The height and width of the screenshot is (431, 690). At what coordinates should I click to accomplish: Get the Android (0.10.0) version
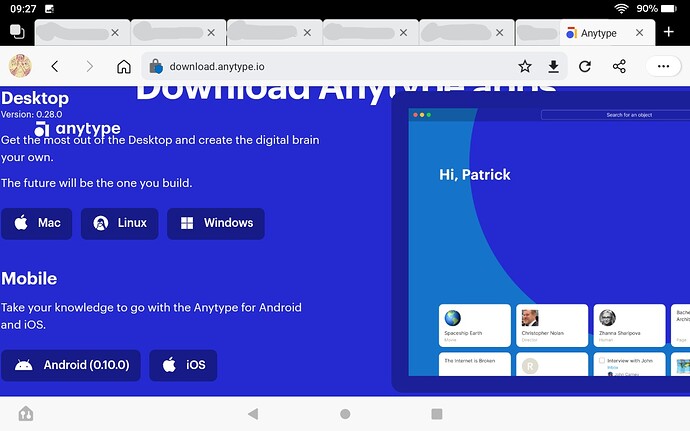tap(71, 365)
